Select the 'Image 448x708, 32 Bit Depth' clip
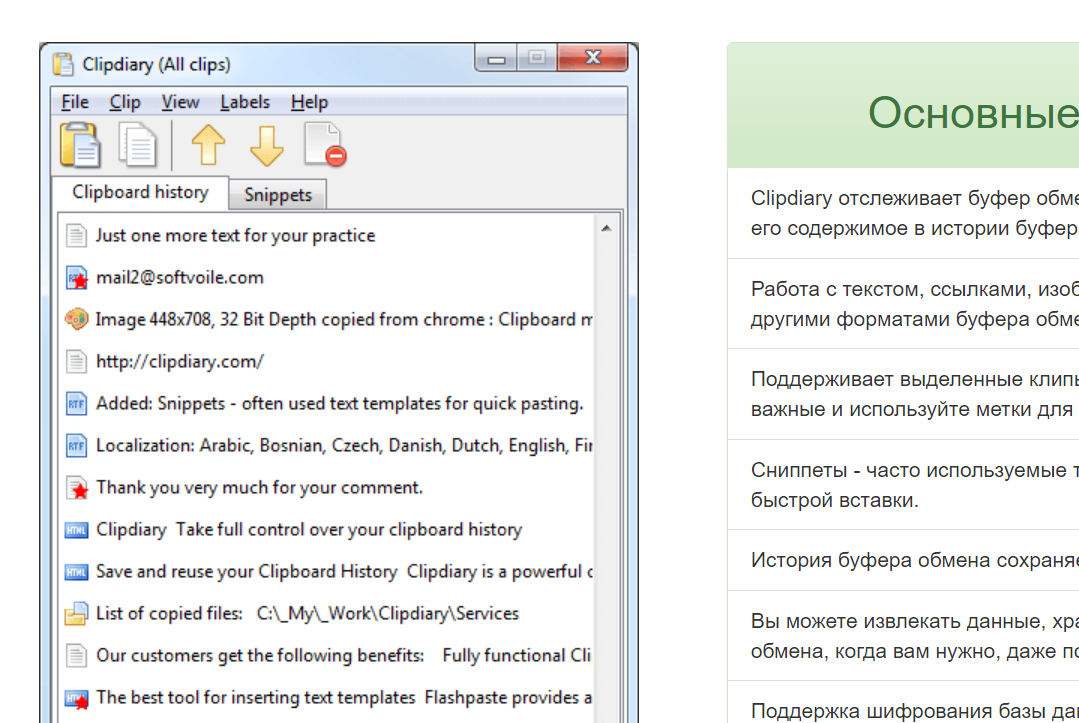This screenshot has width=1079, height=723. [344, 319]
